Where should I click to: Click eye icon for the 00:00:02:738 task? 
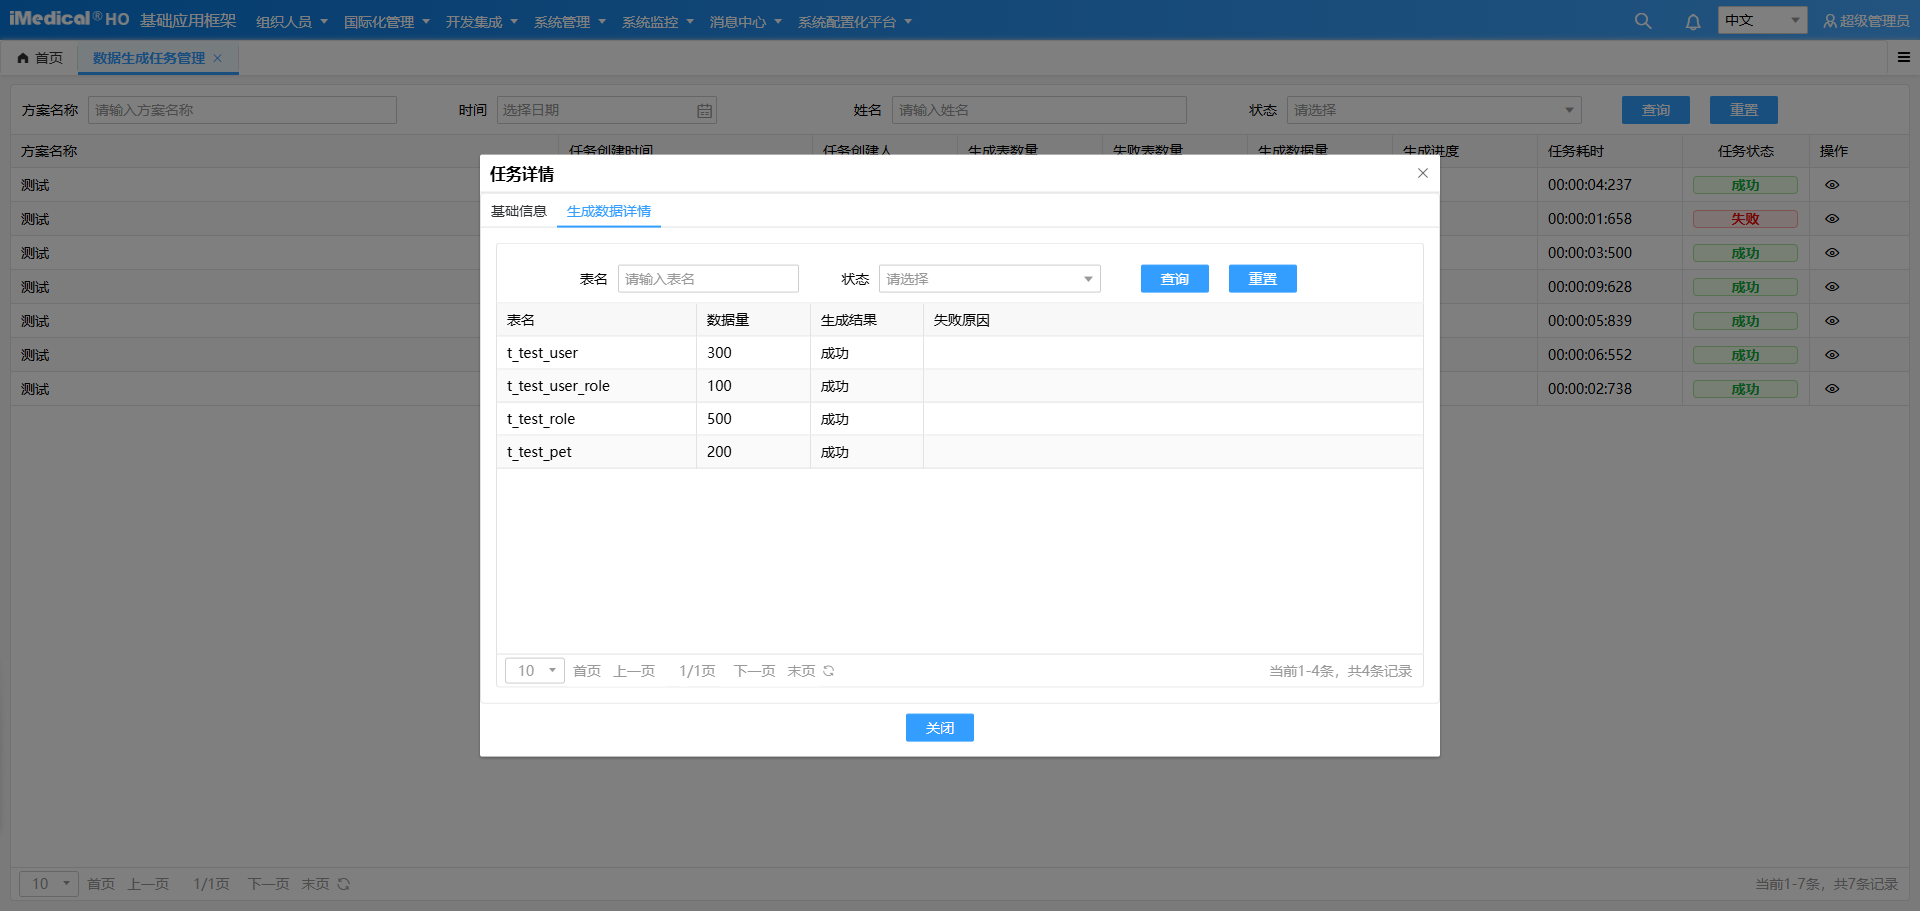[1832, 389]
